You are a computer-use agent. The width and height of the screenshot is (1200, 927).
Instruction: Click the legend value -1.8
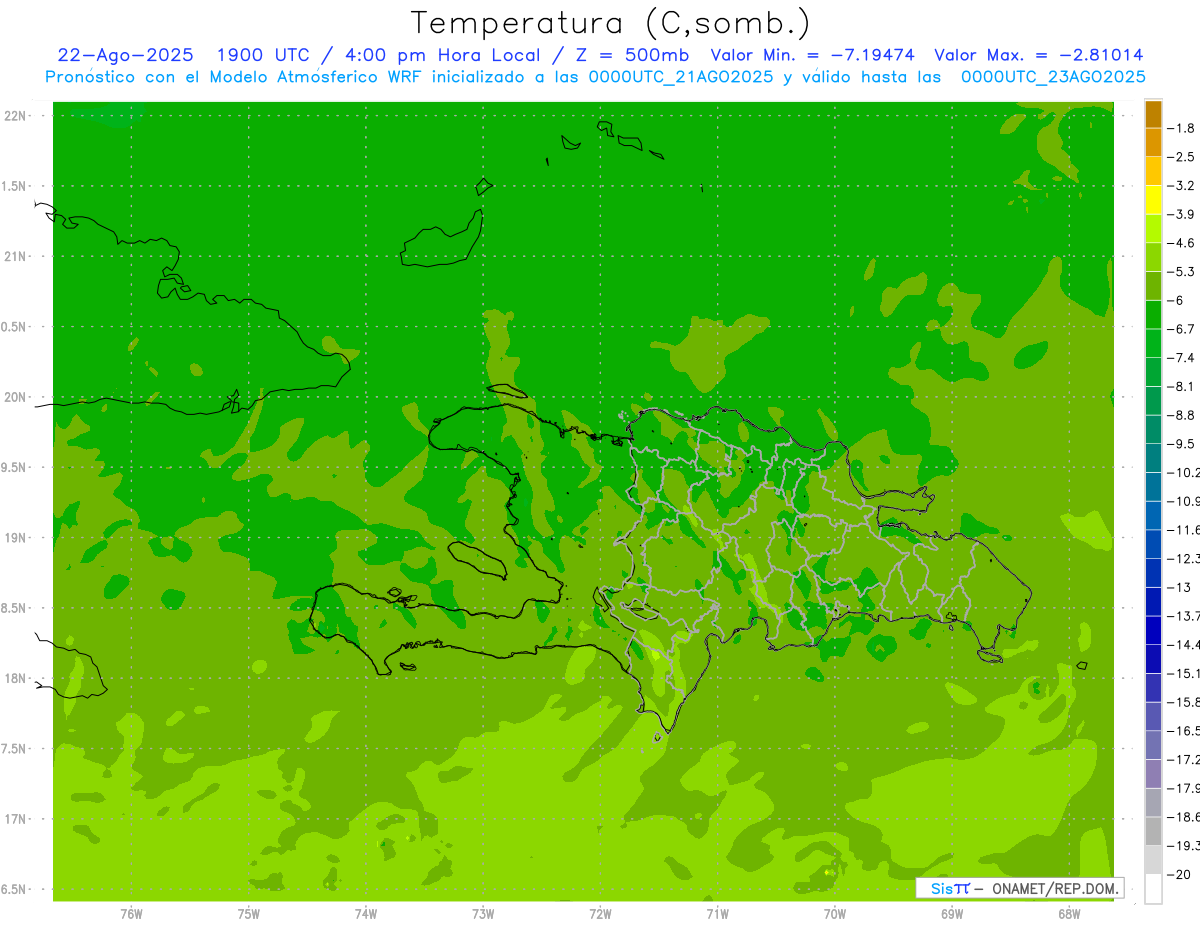pyautogui.click(x=1183, y=128)
